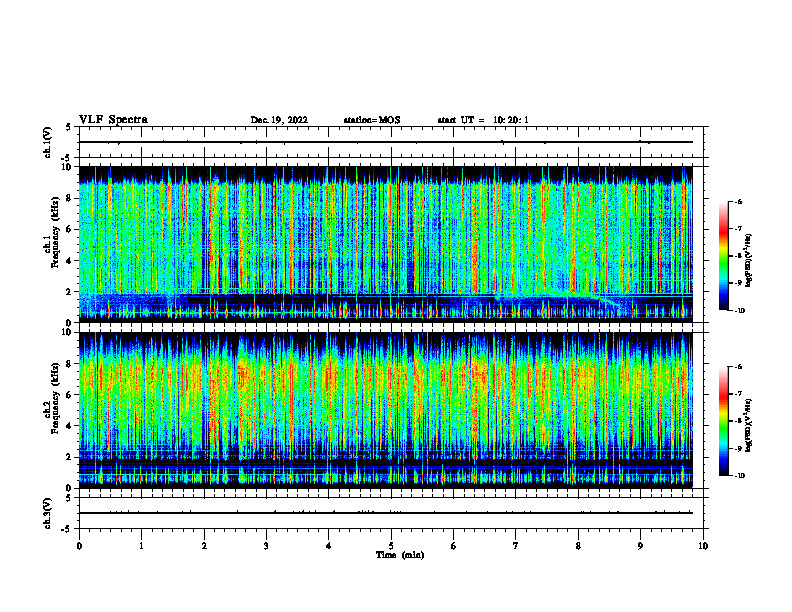
Task: Click the ch.3 waveform voltage trace panel
Action: 391,513
